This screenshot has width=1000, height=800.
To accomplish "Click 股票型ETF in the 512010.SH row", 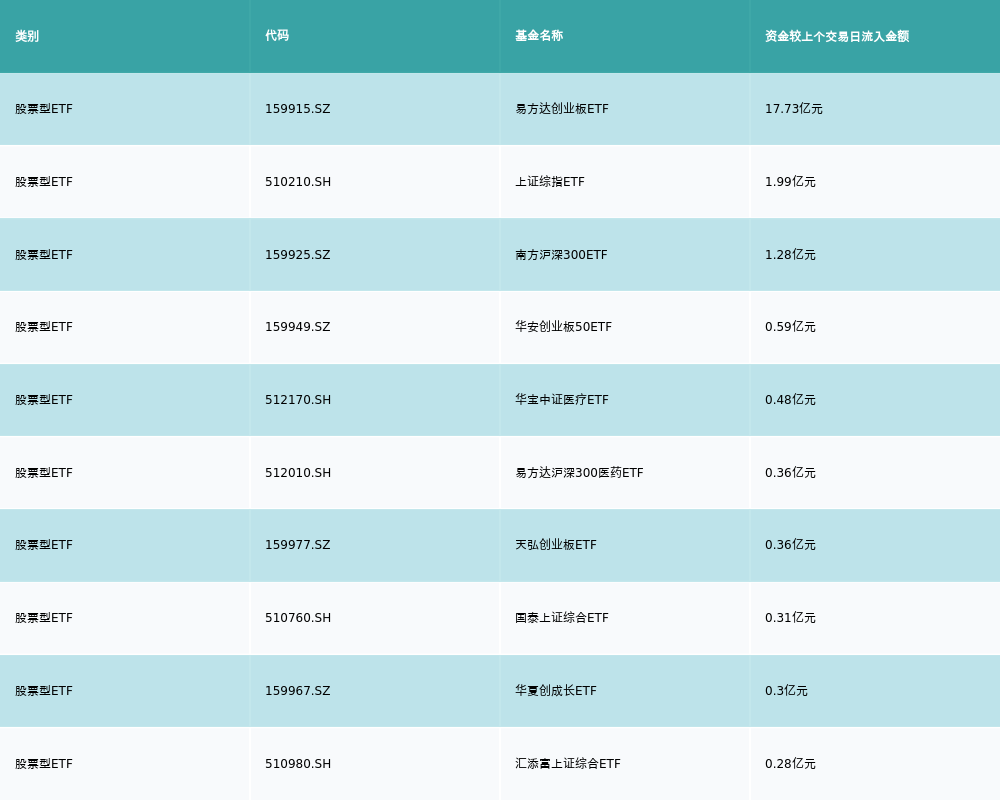I will tap(44, 473).
